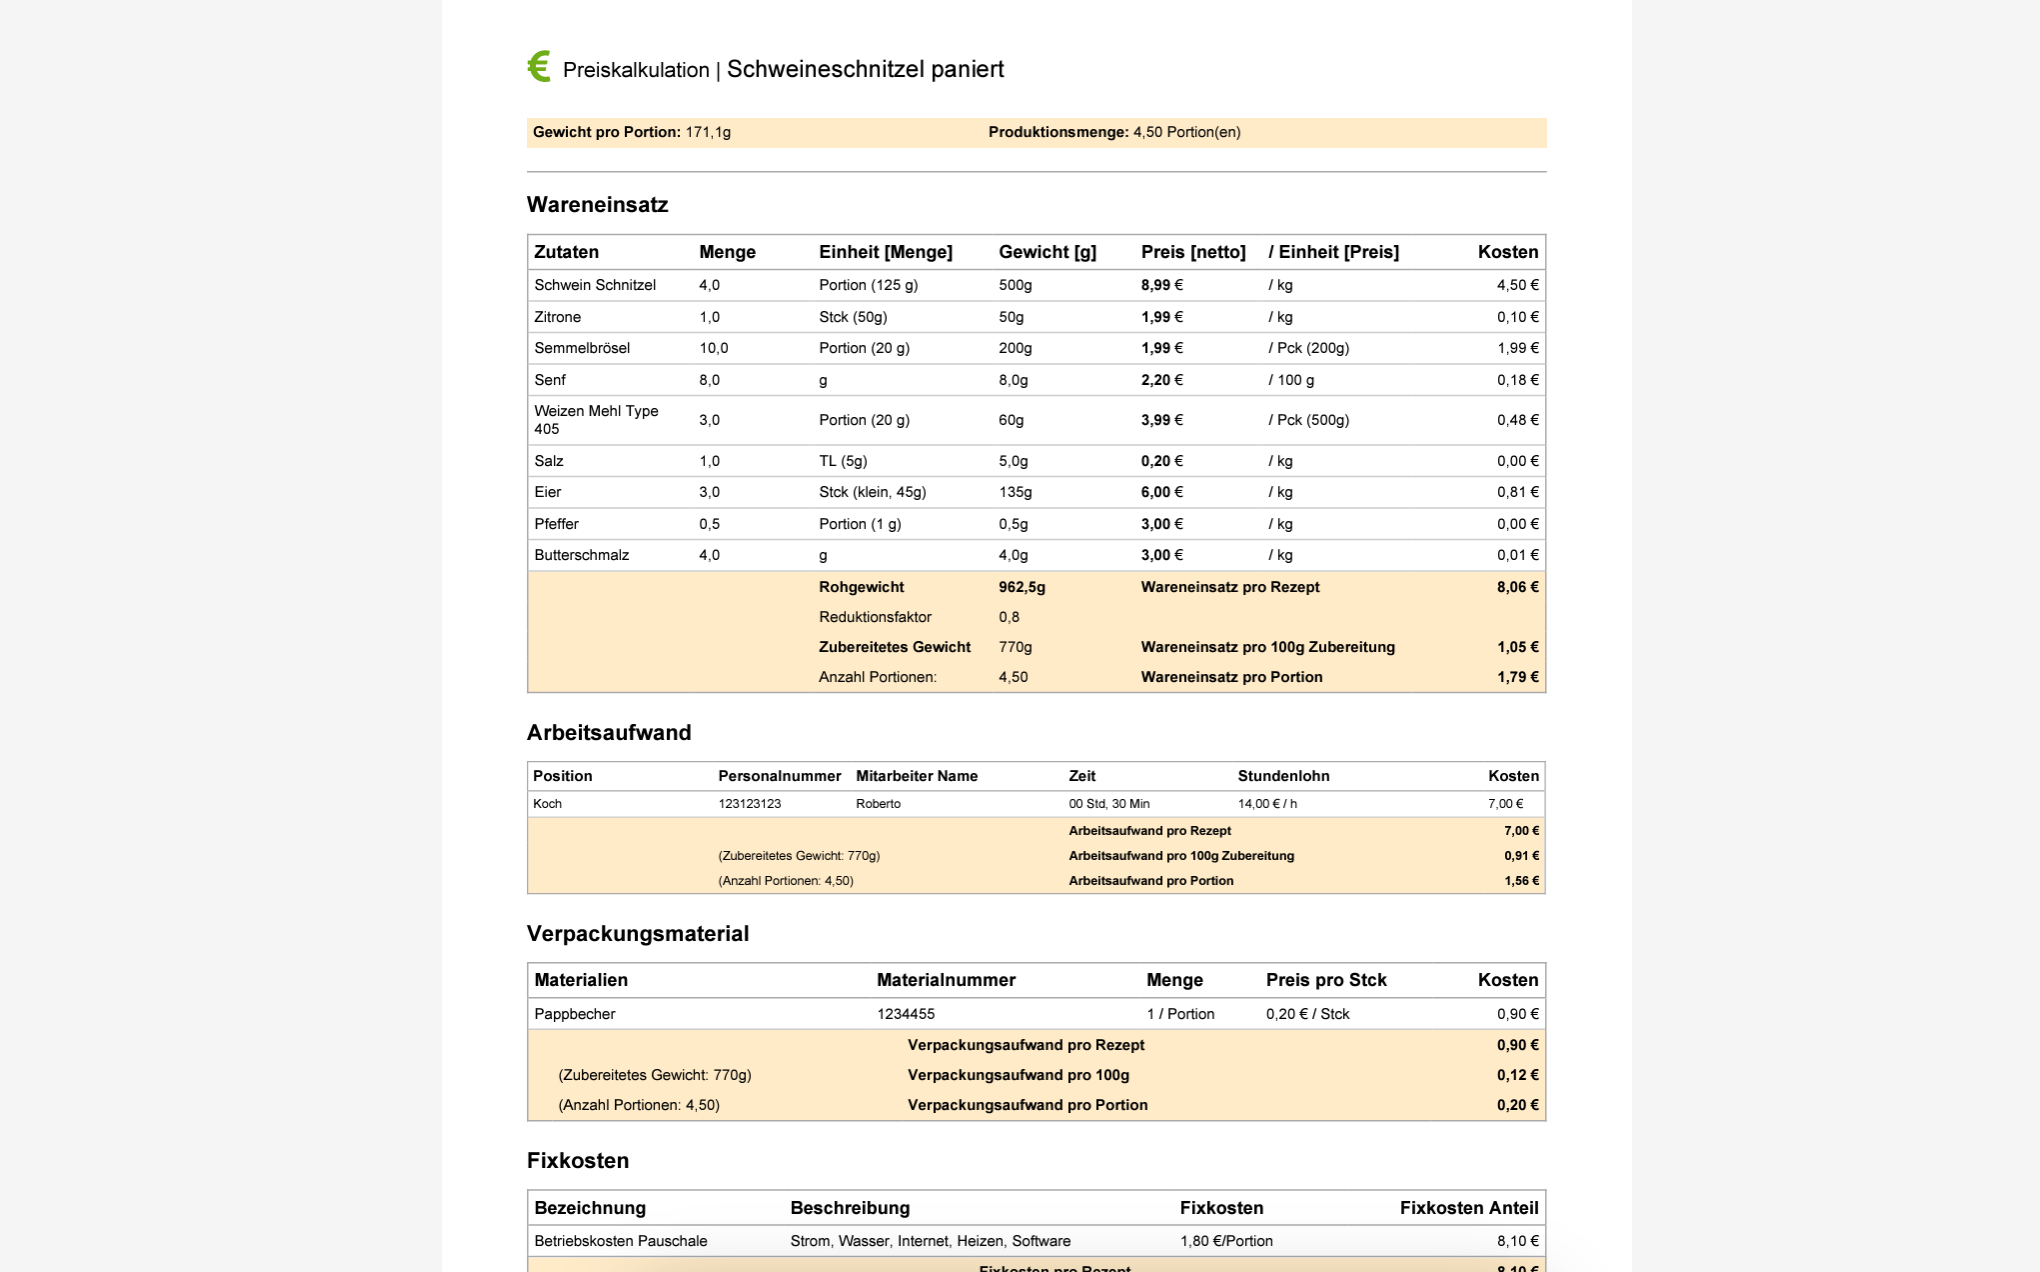
Task: Click the 4,50 € cost of Schwein Schnitzel
Action: tap(1517, 285)
